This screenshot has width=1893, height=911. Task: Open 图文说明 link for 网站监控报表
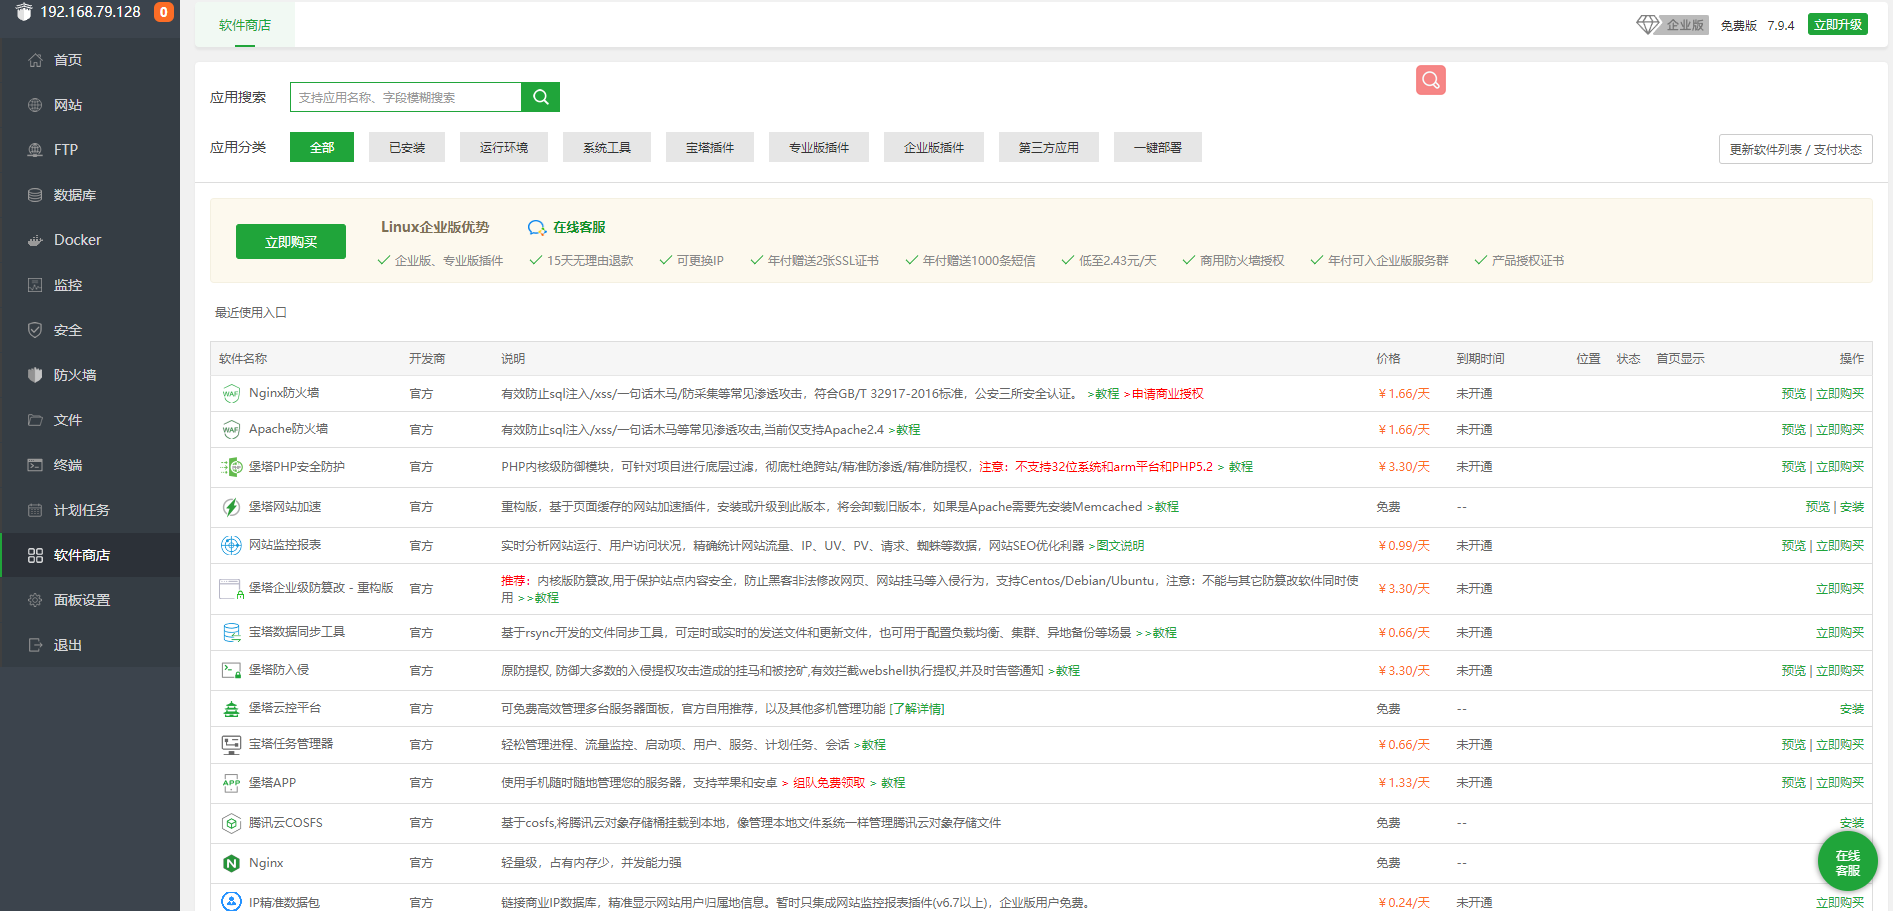pyautogui.click(x=1120, y=546)
